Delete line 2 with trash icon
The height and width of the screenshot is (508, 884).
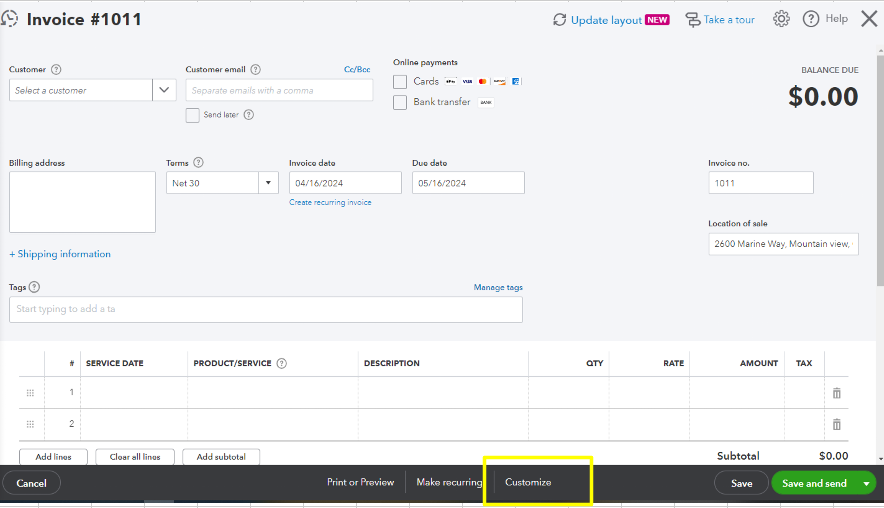pyautogui.click(x=837, y=424)
